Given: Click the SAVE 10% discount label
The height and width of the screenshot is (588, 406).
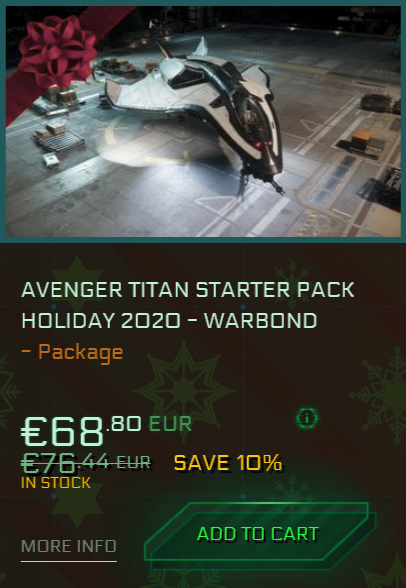Looking at the screenshot, I should pyautogui.click(x=228, y=463).
